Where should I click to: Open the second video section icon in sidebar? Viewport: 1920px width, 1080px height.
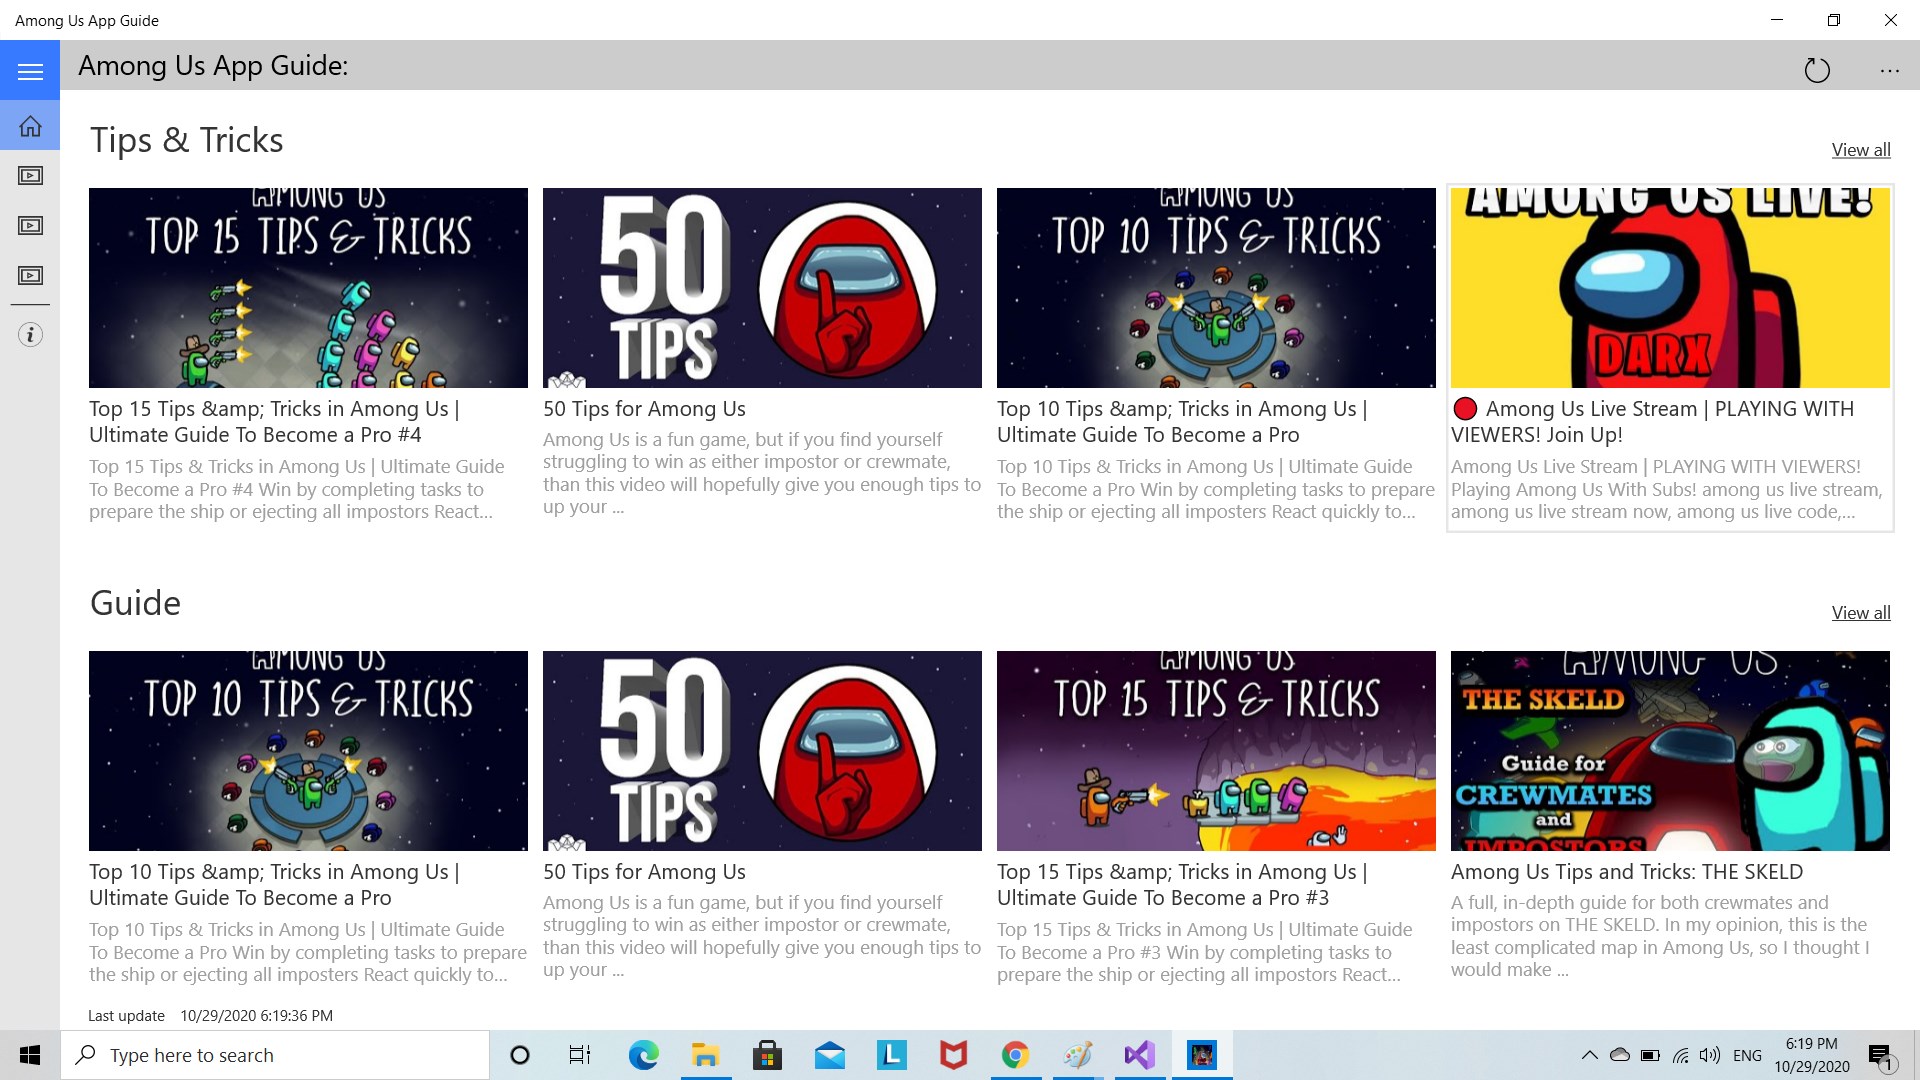point(30,226)
